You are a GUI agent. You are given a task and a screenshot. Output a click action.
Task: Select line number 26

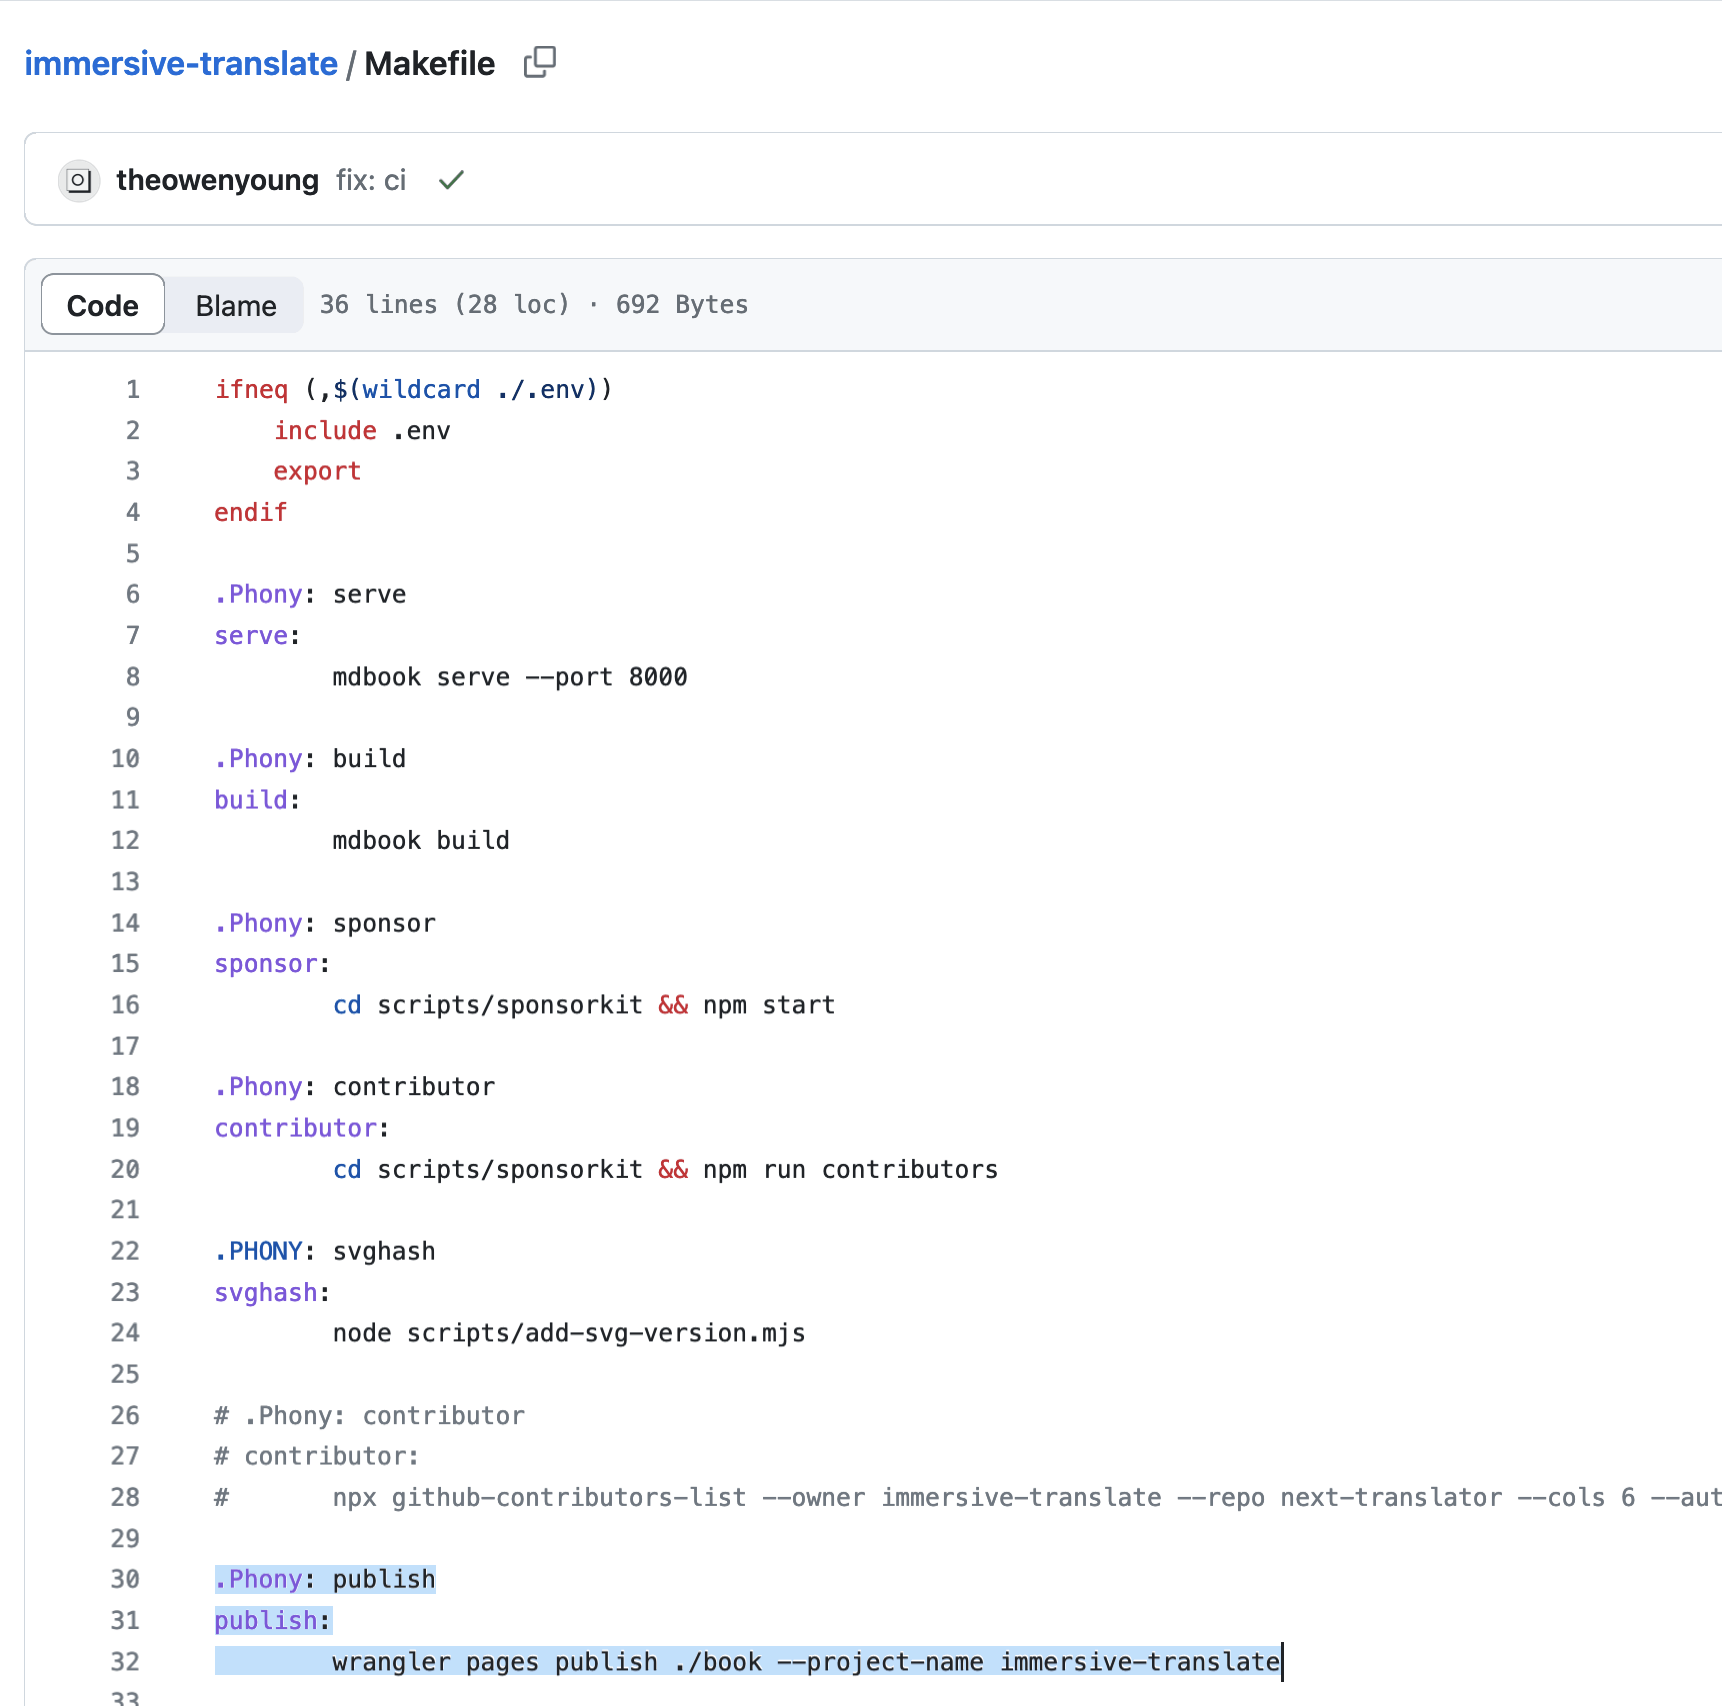[125, 1415]
